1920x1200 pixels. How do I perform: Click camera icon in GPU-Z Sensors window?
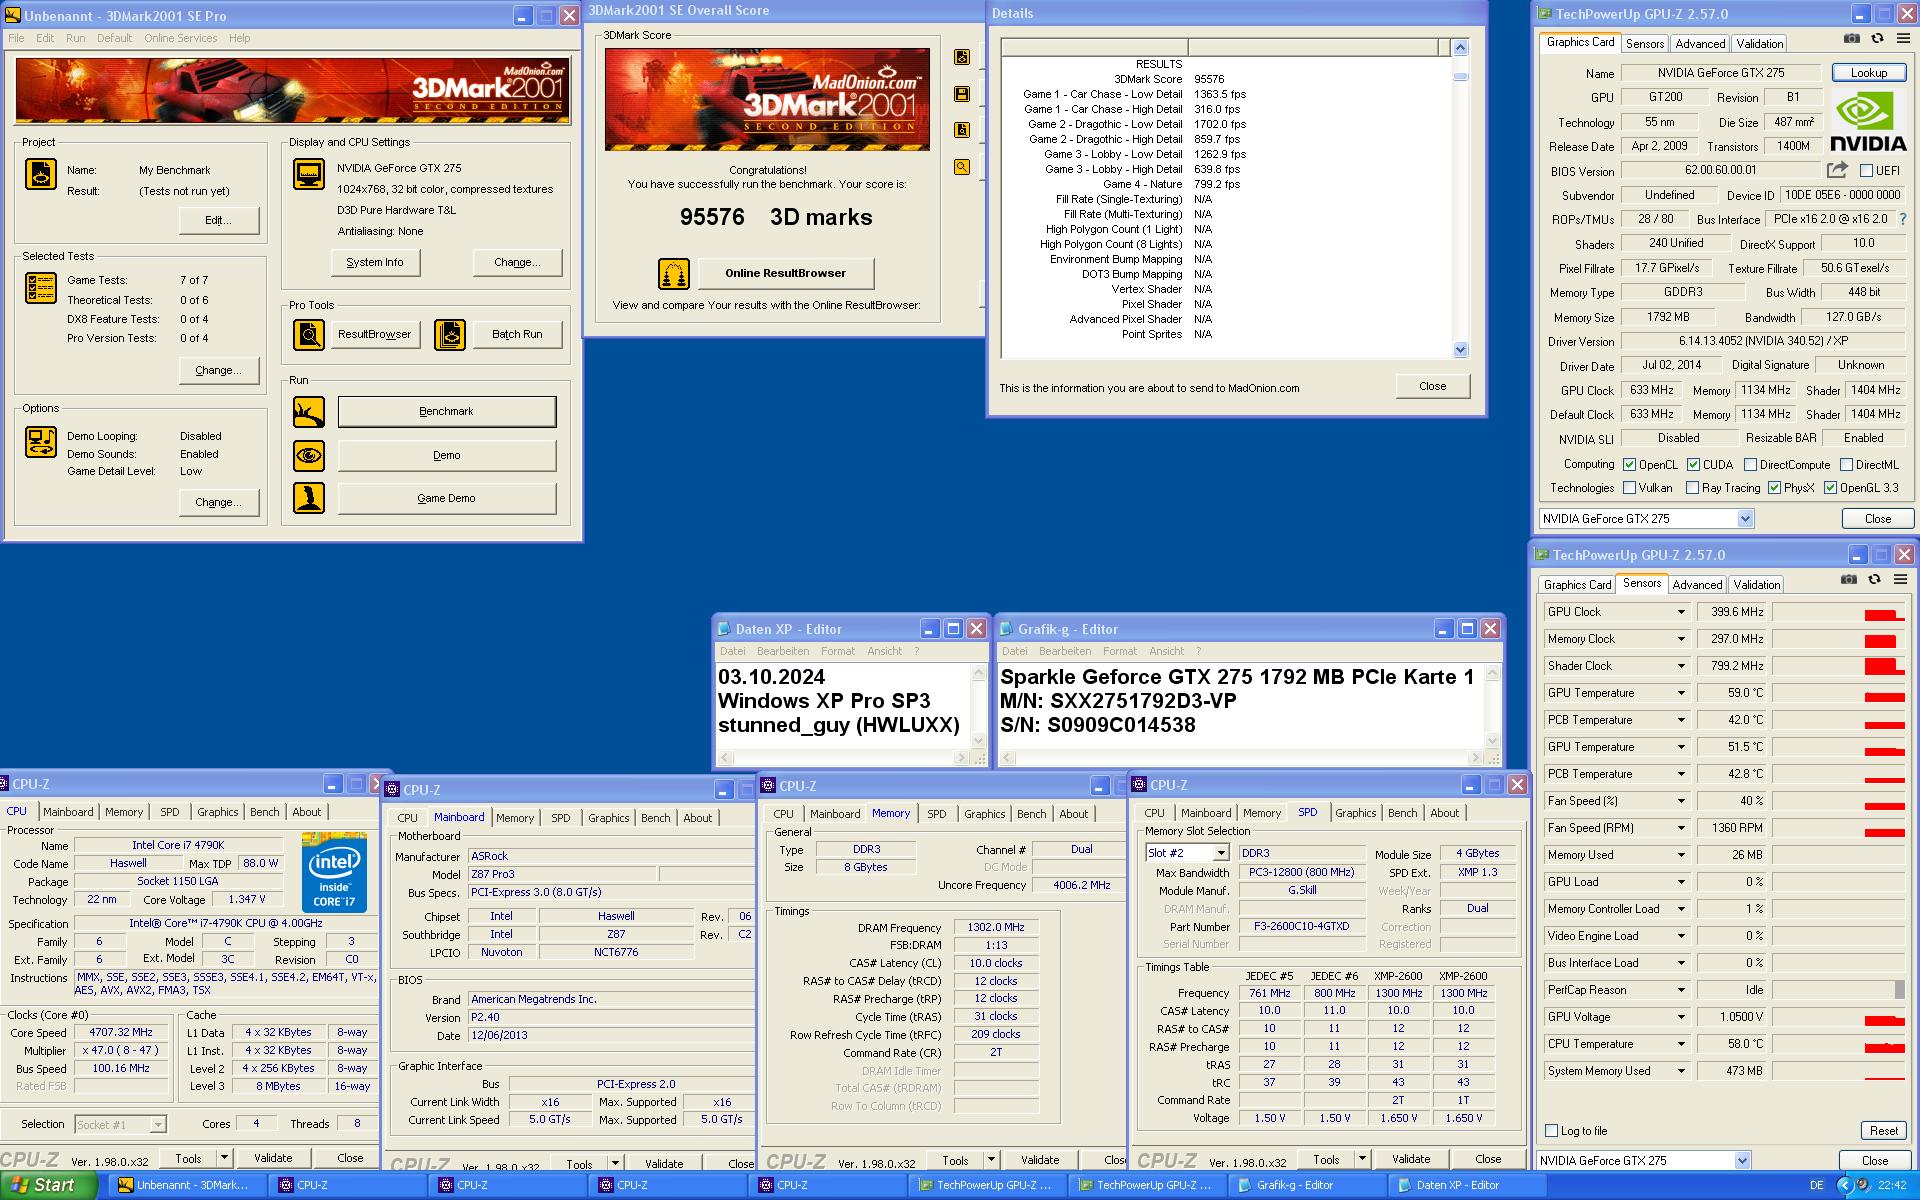[x=1849, y=580]
